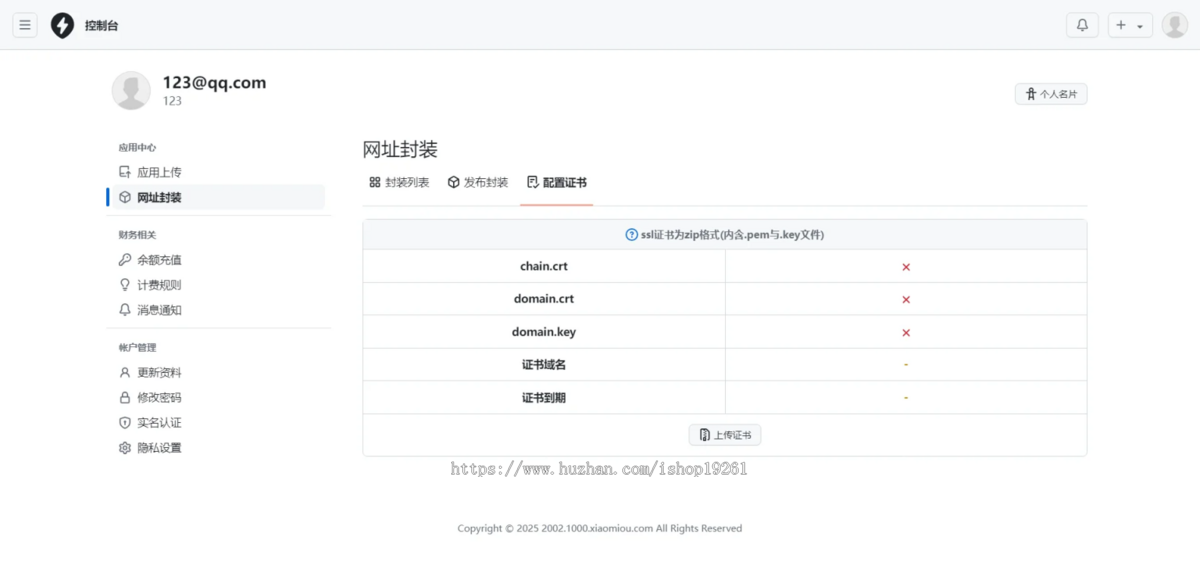Click the domain.key row label
Screen dimensions: 1200x573
coord(544,332)
